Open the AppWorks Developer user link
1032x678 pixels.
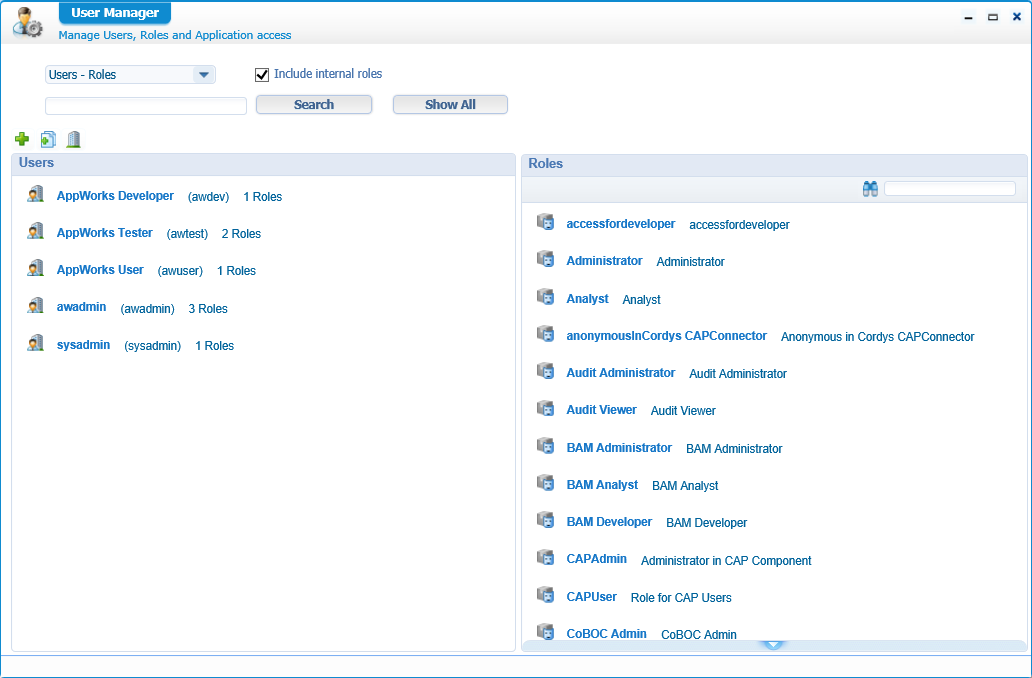115,196
